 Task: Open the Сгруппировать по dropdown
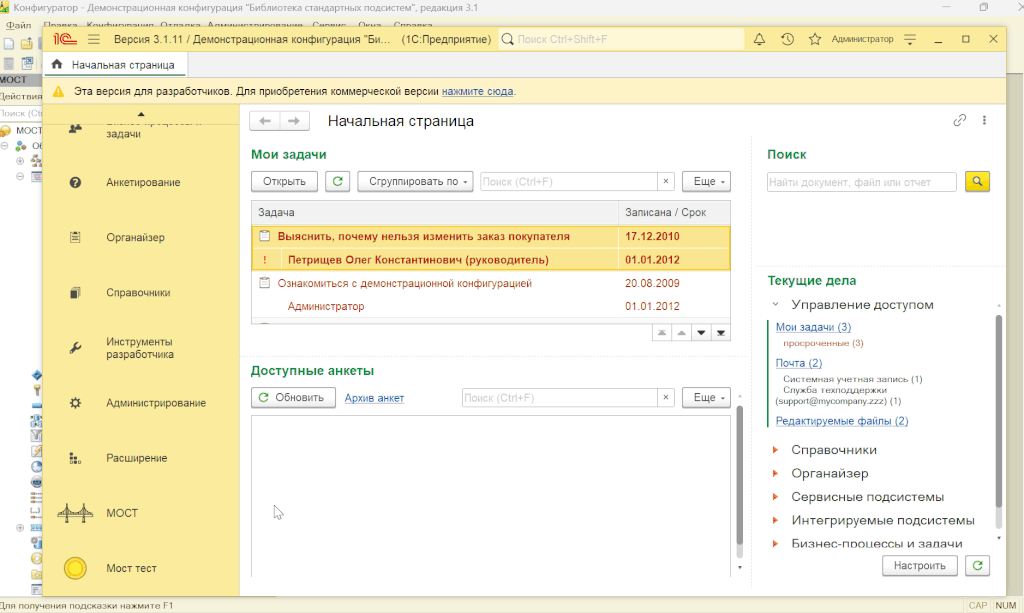pyautogui.click(x=414, y=181)
